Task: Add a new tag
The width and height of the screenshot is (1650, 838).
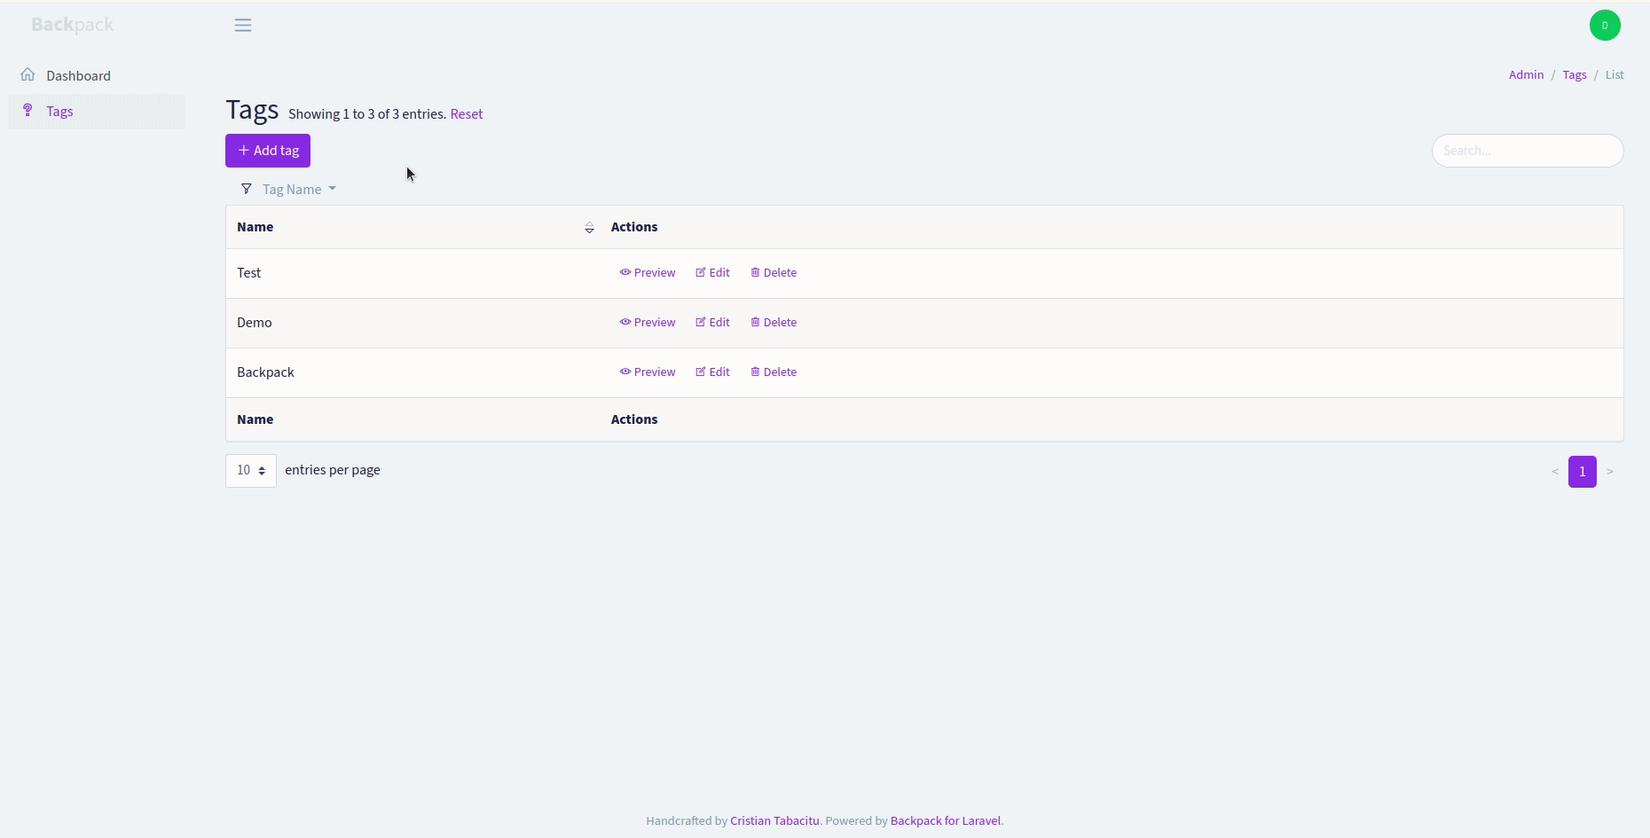Action: [x=268, y=151]
